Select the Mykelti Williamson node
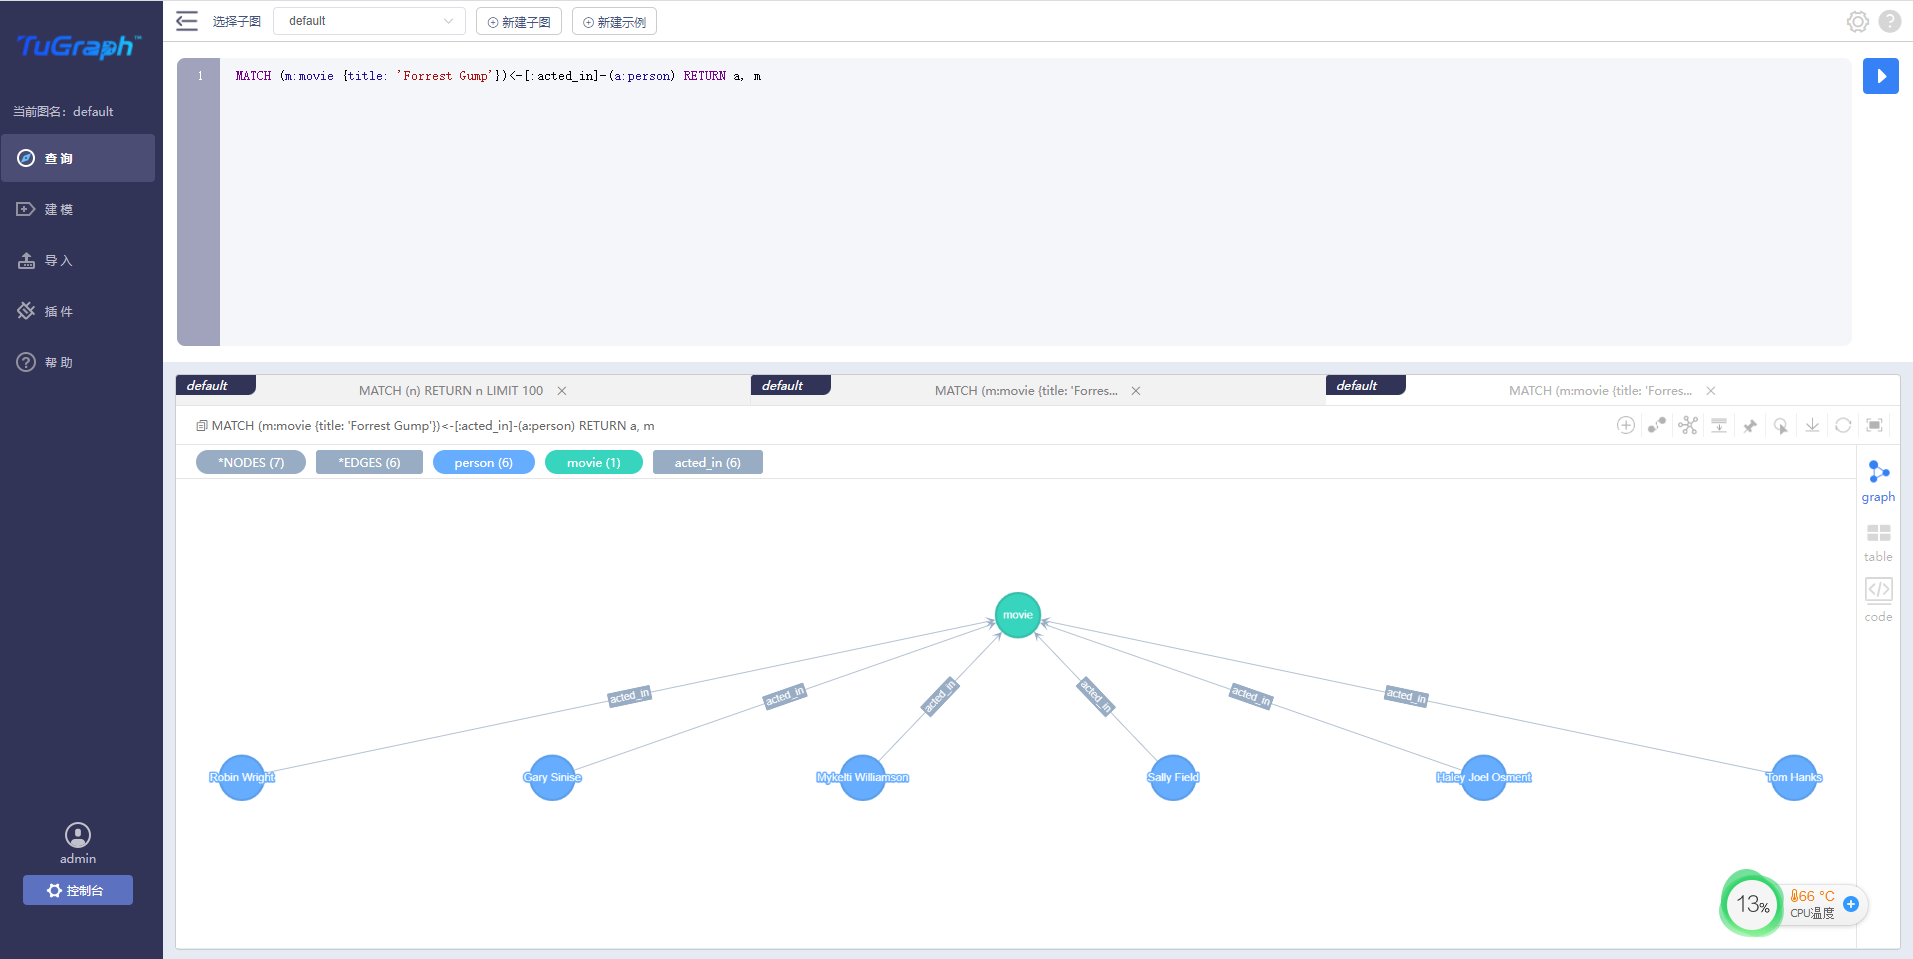Image resolution: width=1913 pixels, height=959 pixels. click(863, 777)
